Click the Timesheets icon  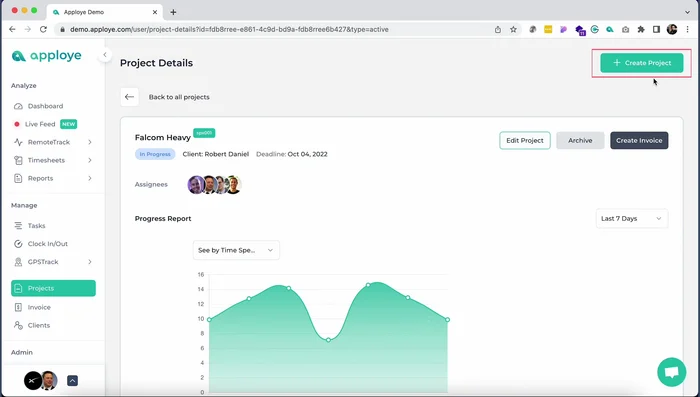[x=18, y=160]
